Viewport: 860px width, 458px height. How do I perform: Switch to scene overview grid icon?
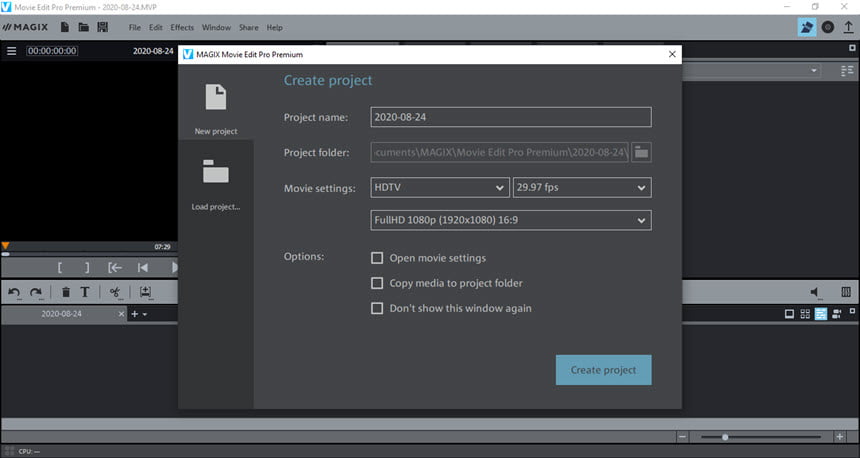[x=805, y=314]
